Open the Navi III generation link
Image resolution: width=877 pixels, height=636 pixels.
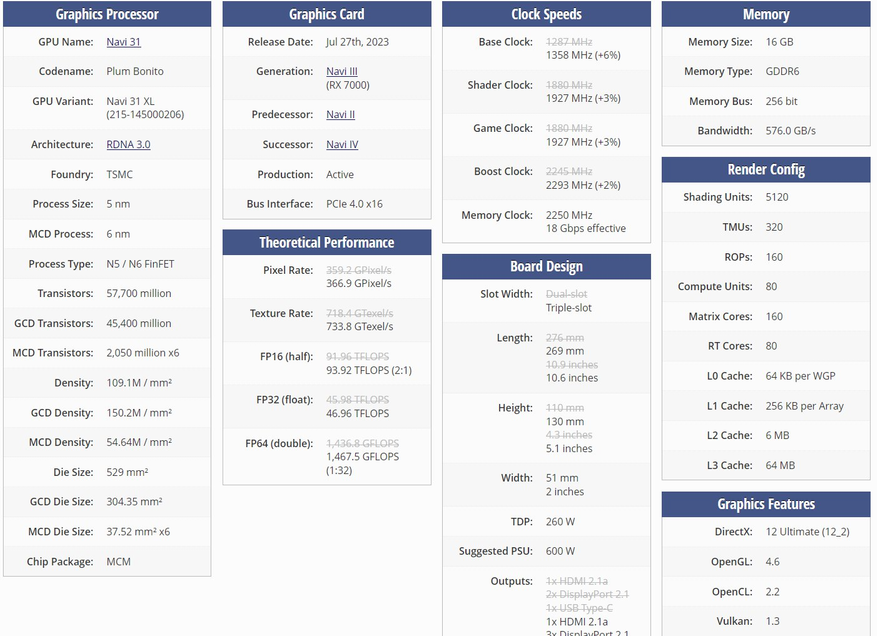[342, 72]
